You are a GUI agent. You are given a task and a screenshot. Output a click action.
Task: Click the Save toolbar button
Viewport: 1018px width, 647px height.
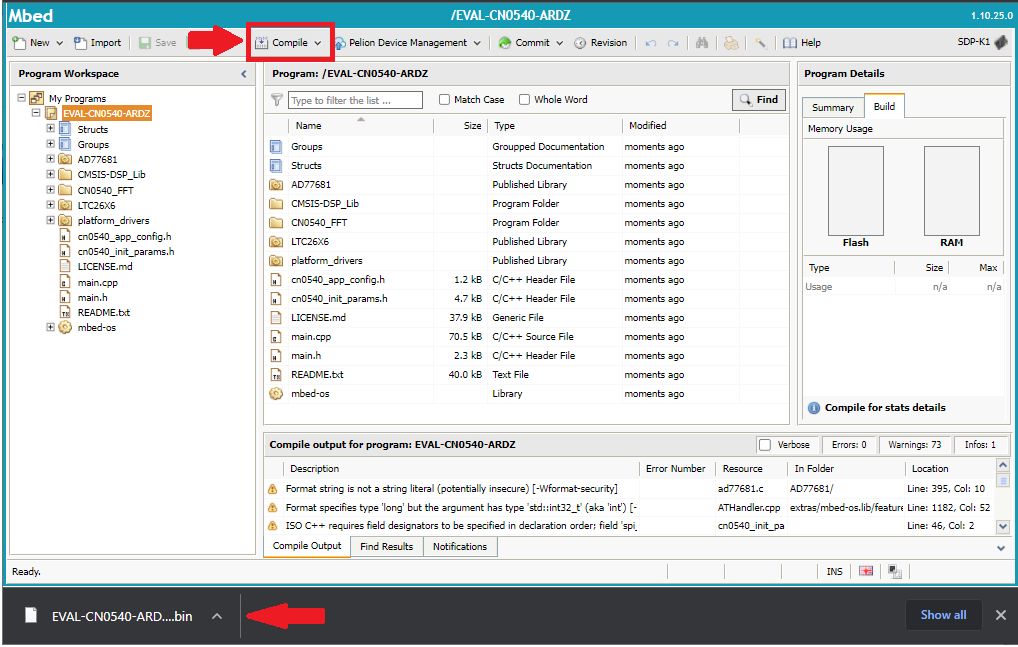[x=158, y=43]
